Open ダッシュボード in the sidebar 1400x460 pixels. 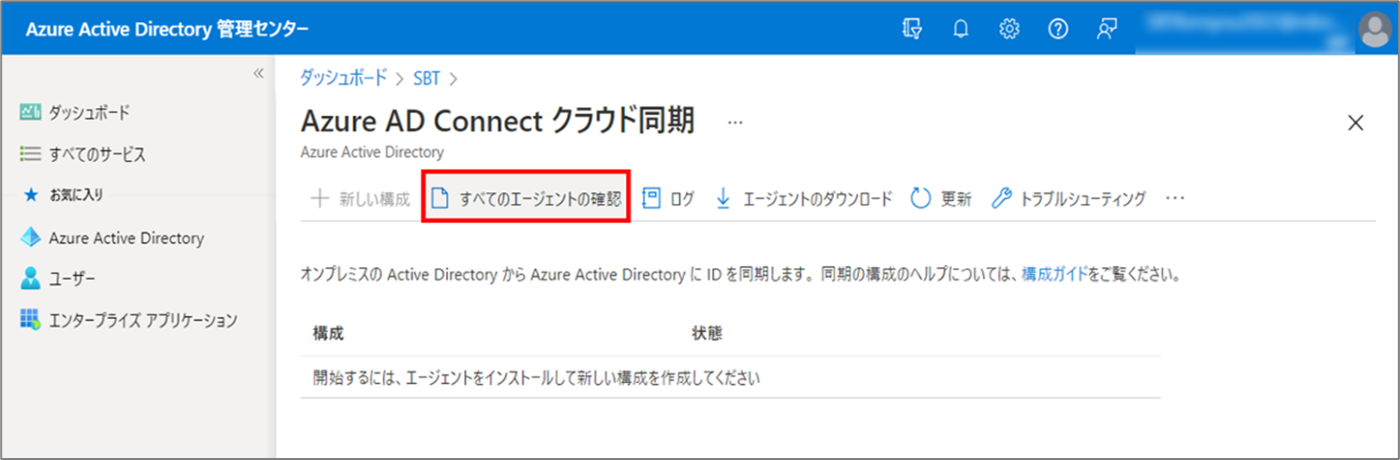75,112
